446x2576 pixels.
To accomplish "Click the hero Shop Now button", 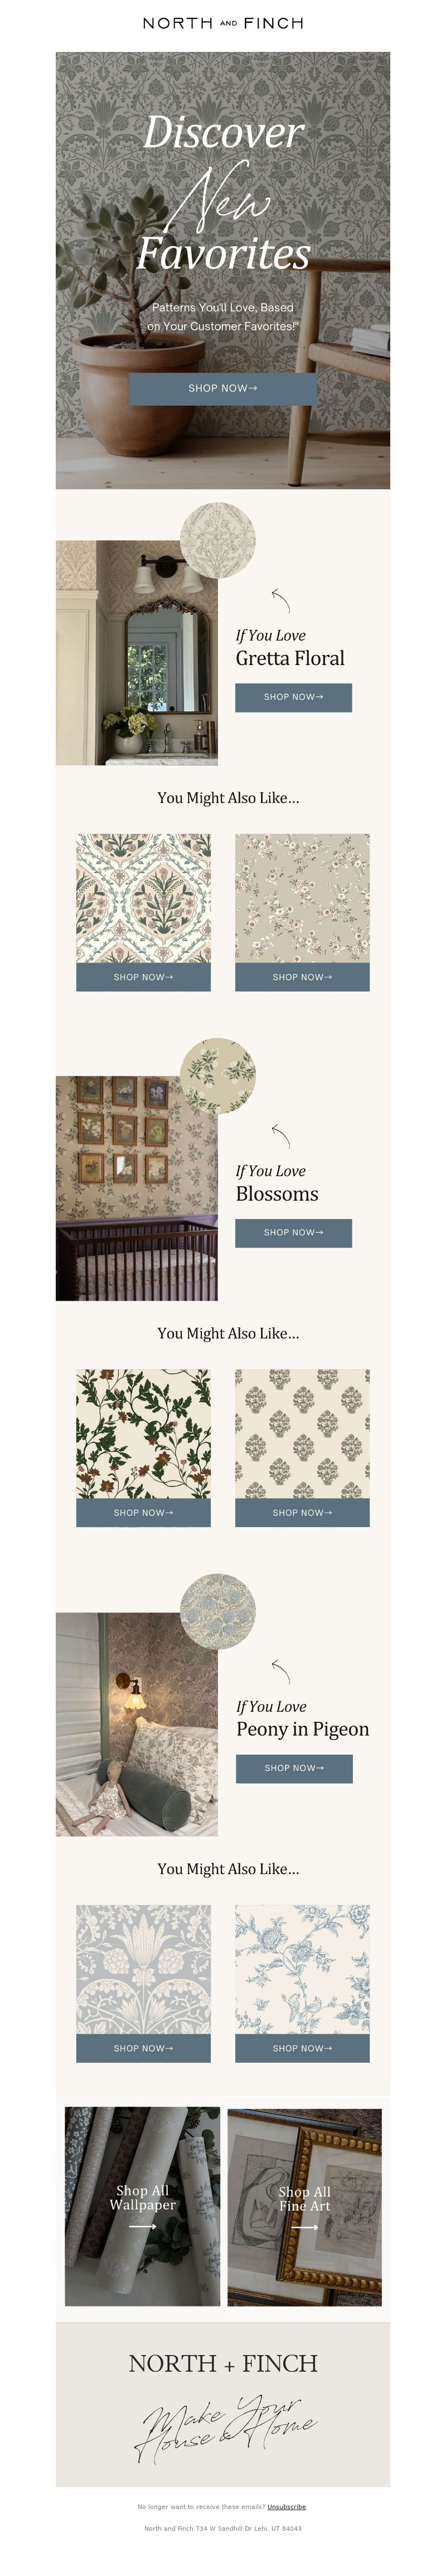I will pyautogui.click(x=223, y=388).
